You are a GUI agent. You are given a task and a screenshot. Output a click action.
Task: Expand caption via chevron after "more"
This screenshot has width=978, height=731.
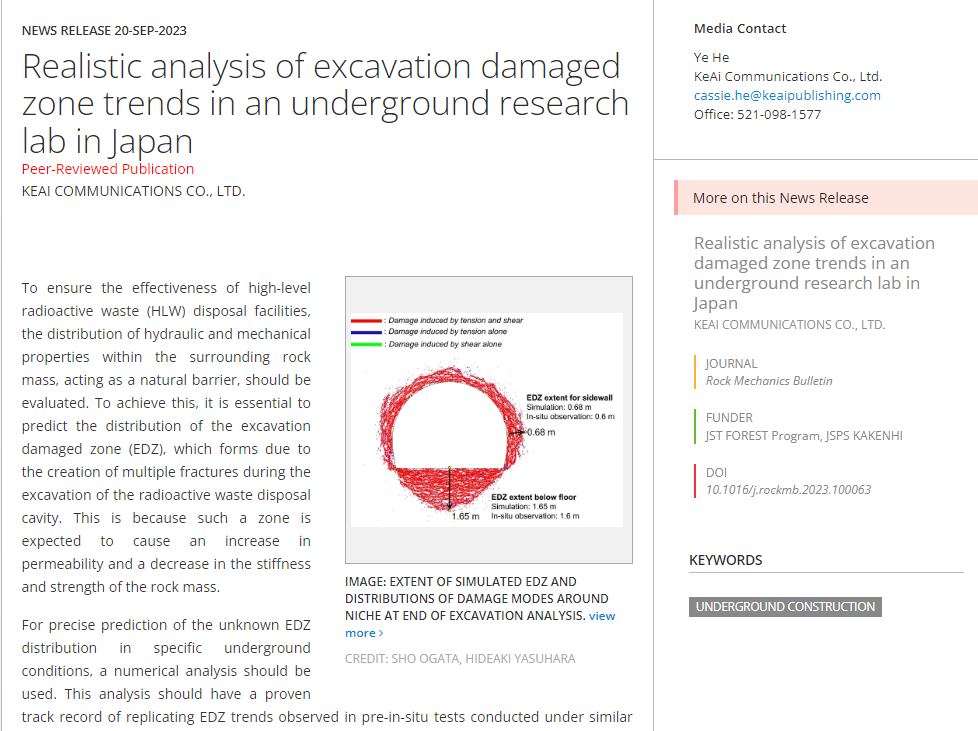click(381, 633)
